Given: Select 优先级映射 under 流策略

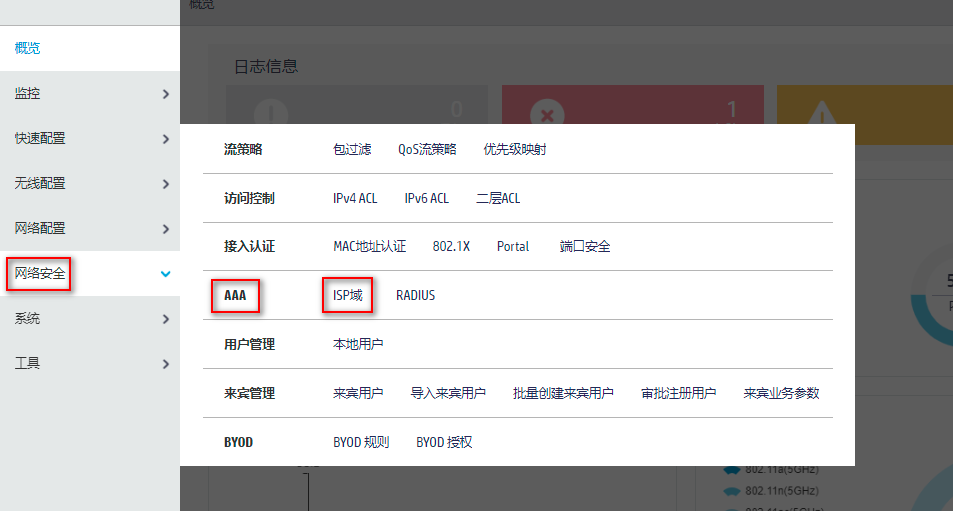Looking at the screenshot, I should [515, 149].
